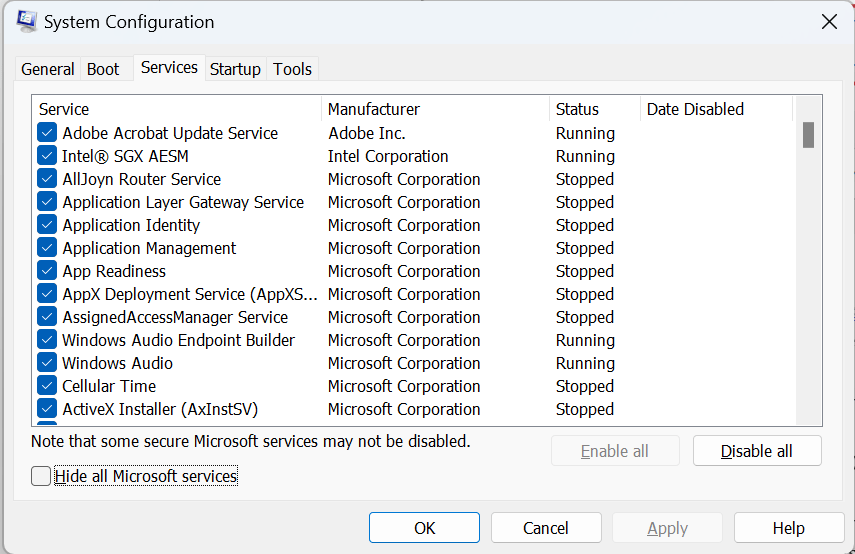855x554 pixels.
Task: Go to the Startup tab
Action: tap(236, 69)
